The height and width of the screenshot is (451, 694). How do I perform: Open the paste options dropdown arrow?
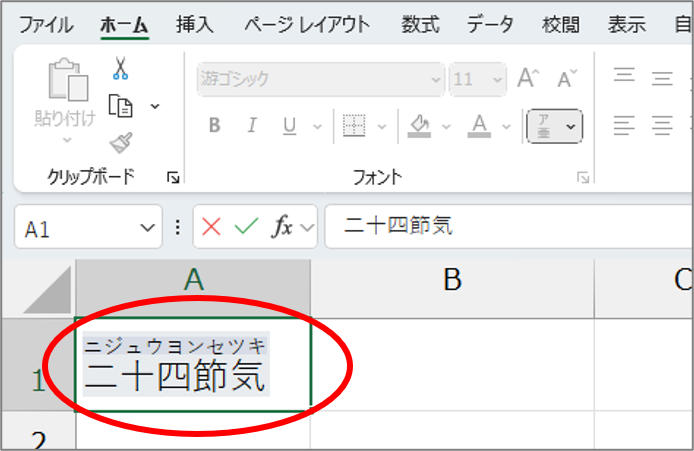point(67,140)
